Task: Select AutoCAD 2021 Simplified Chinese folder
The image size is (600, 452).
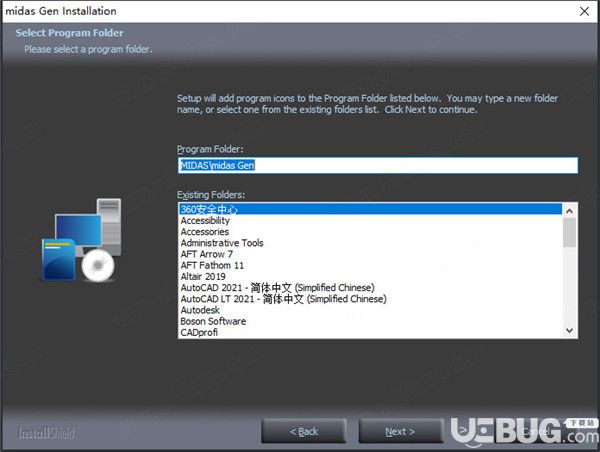Action: point(370,288)
